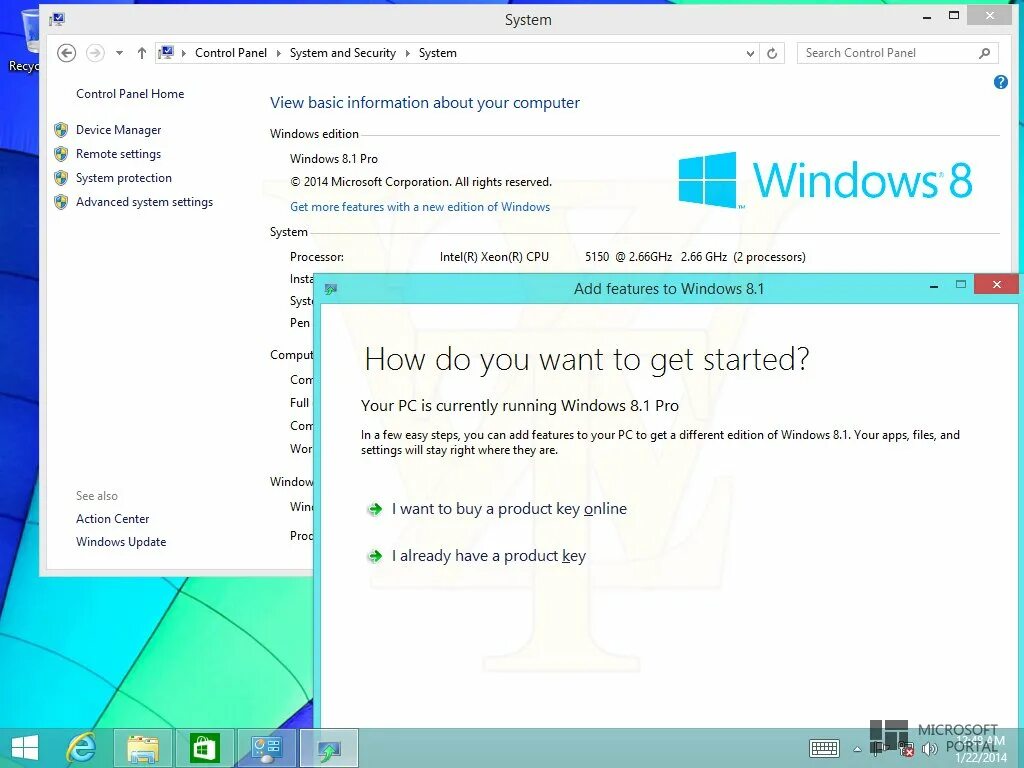
Task: Launch the Windows Store from the taskbar
Action: (204, 747)
